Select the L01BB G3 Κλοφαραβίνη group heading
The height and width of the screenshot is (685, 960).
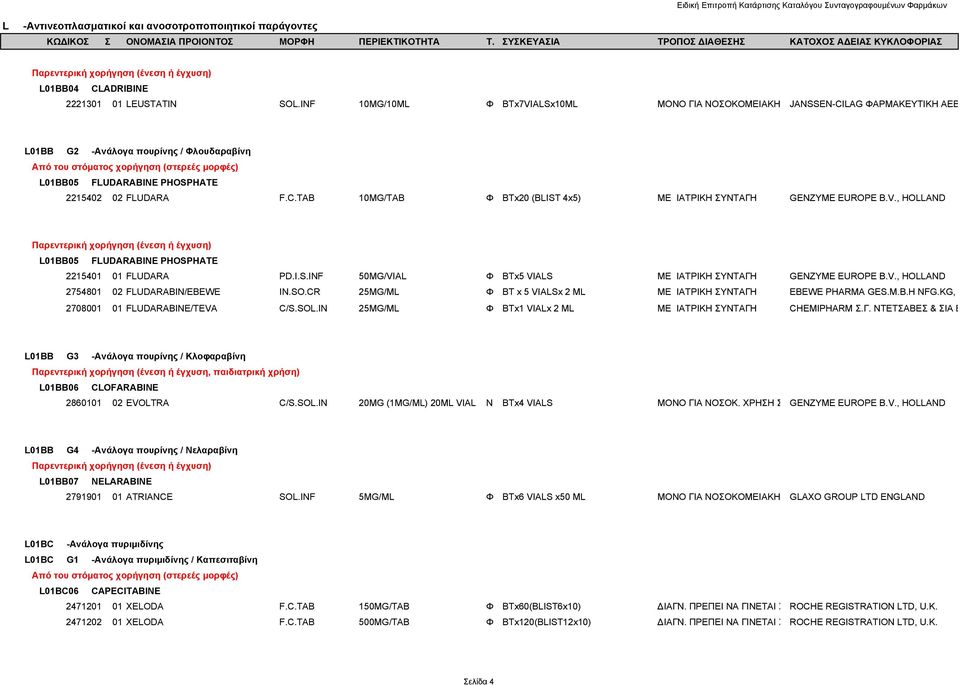click(x=135, y=356)
